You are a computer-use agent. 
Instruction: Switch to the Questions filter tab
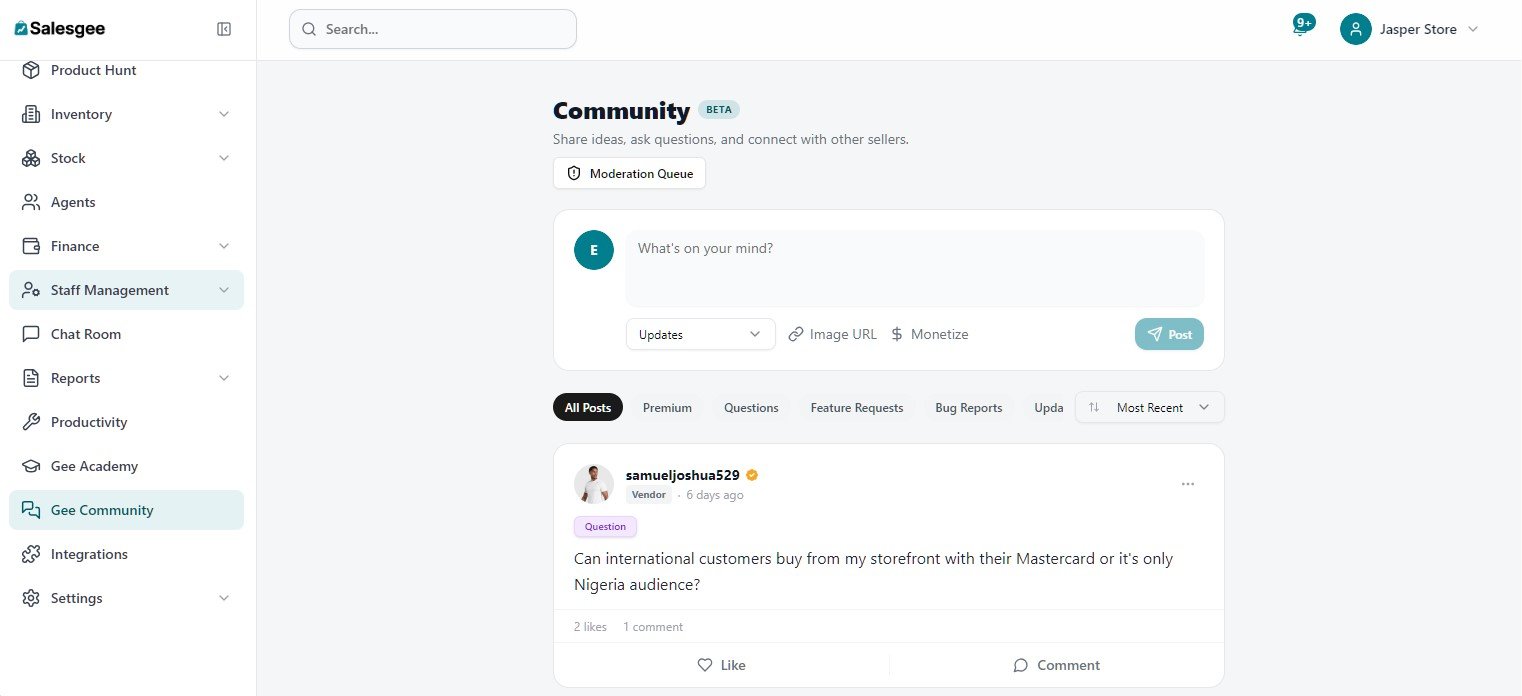click(751, 407)
